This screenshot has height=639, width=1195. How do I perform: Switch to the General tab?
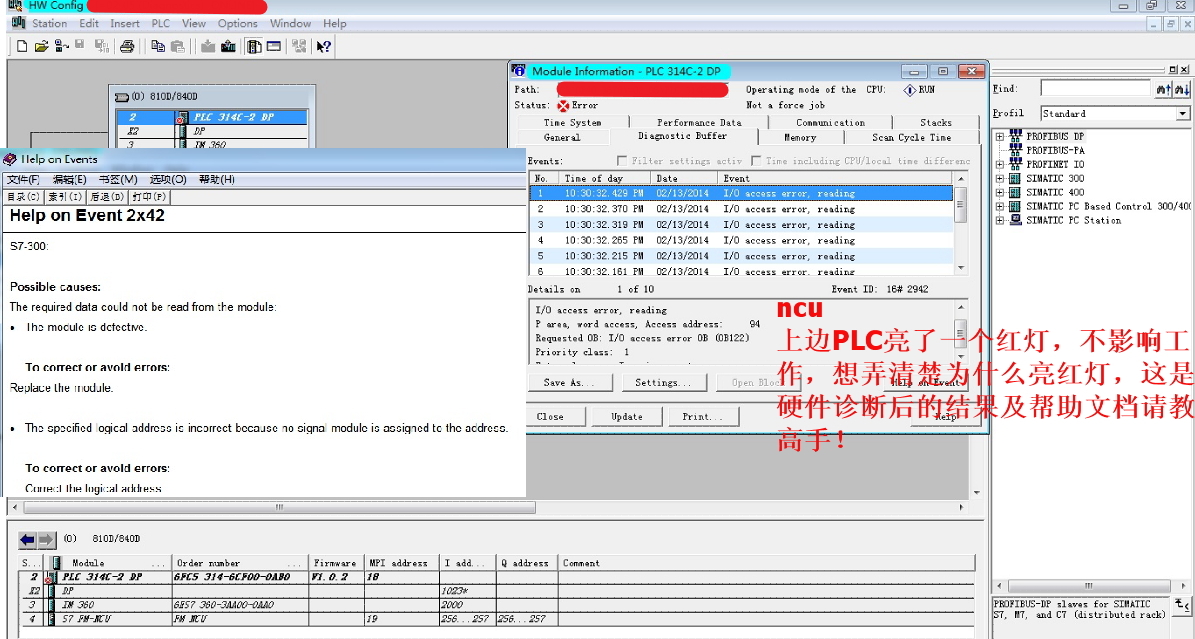point(562,137)
